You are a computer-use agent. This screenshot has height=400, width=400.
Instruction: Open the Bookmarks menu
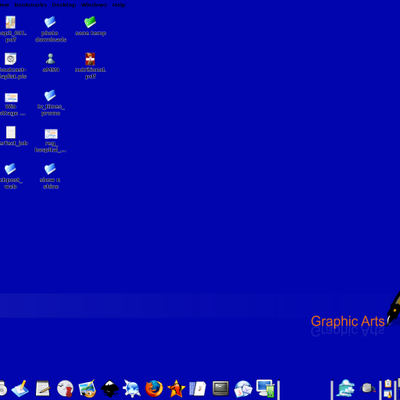tap(30, 5)
